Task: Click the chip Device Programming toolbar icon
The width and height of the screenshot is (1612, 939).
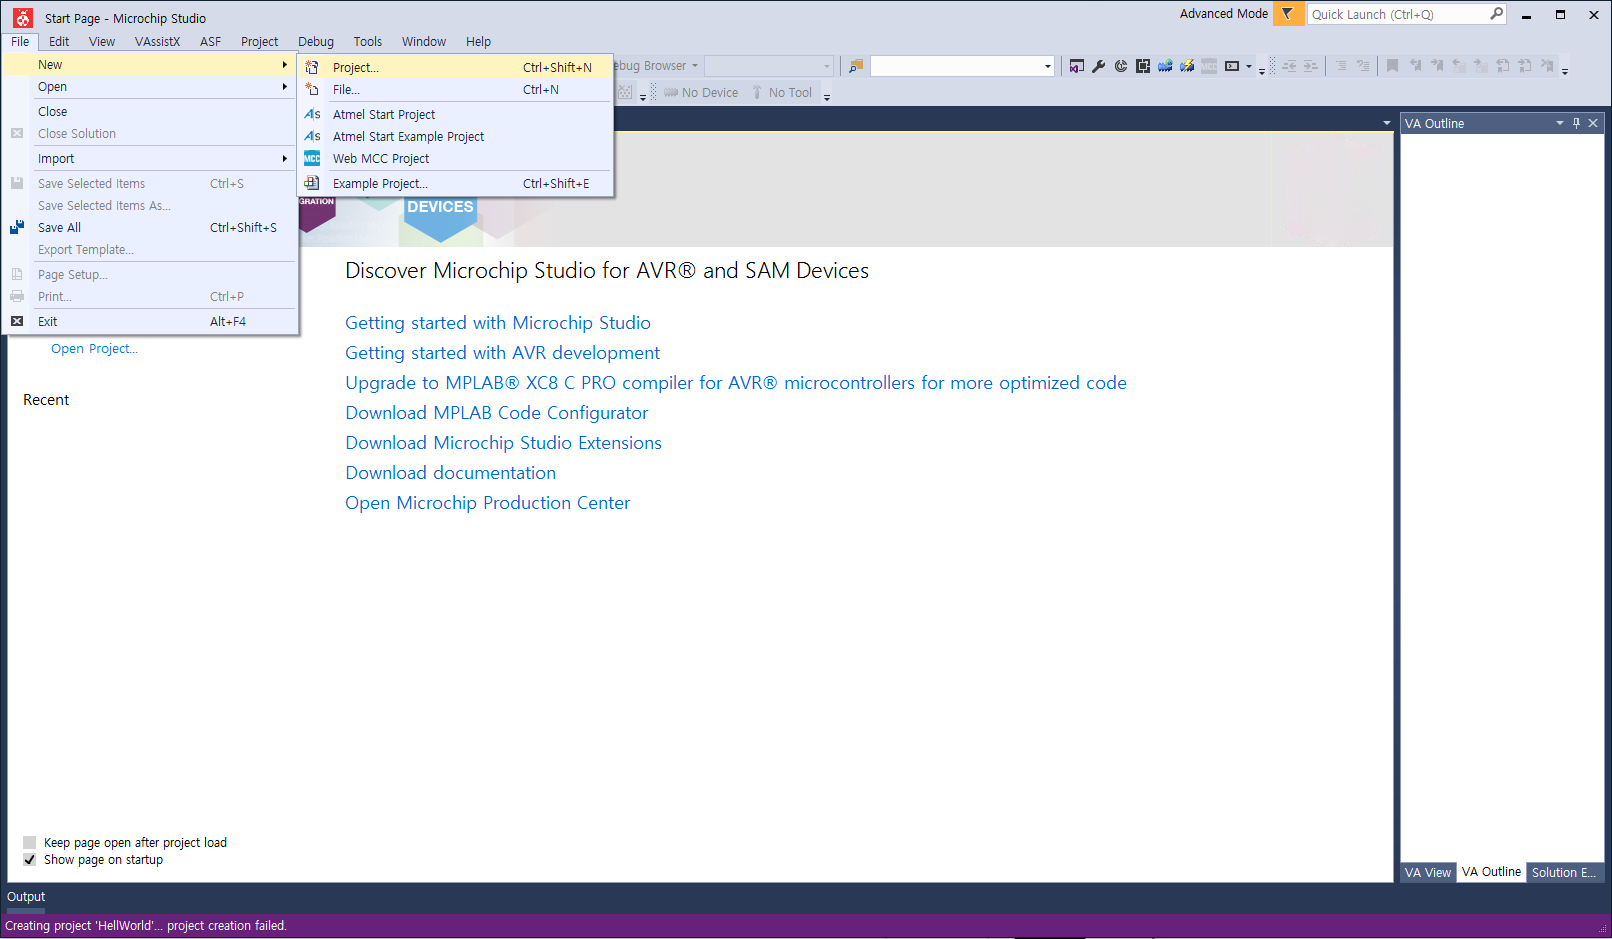Action: tap(1143, 66)
